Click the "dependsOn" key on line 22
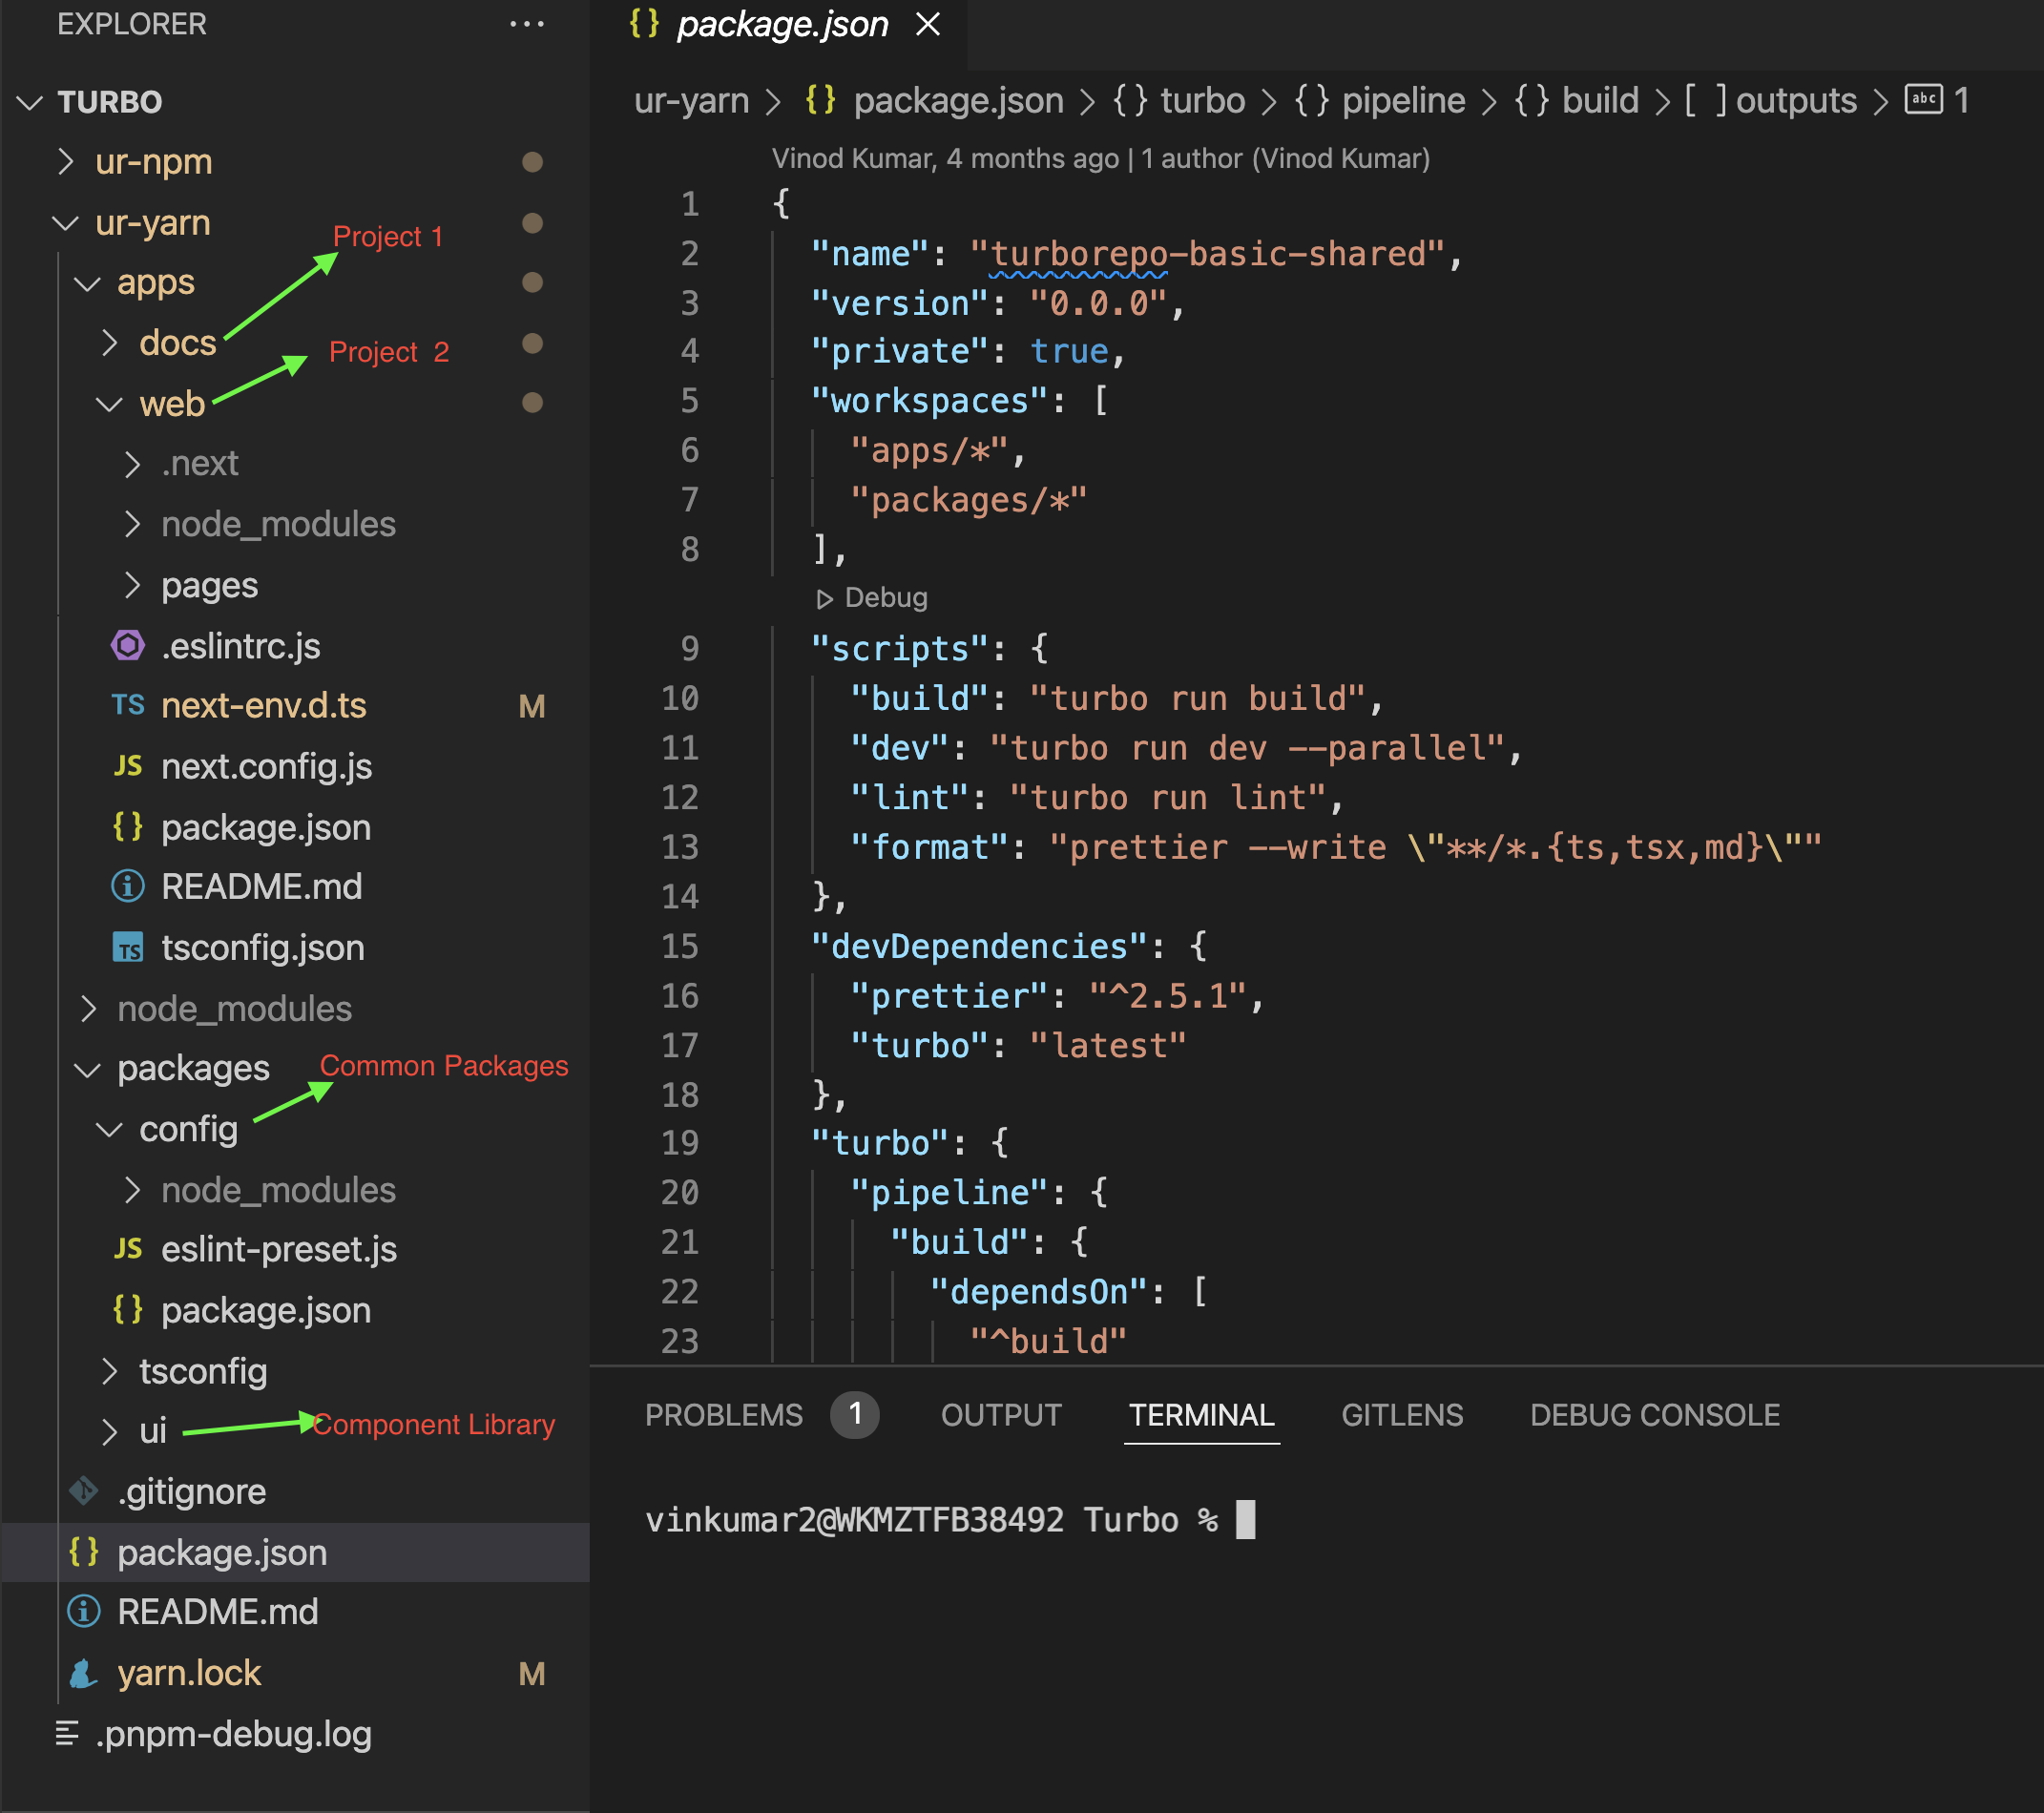Screen dimensions: 2044x1813 (x=1039, y=1292)
